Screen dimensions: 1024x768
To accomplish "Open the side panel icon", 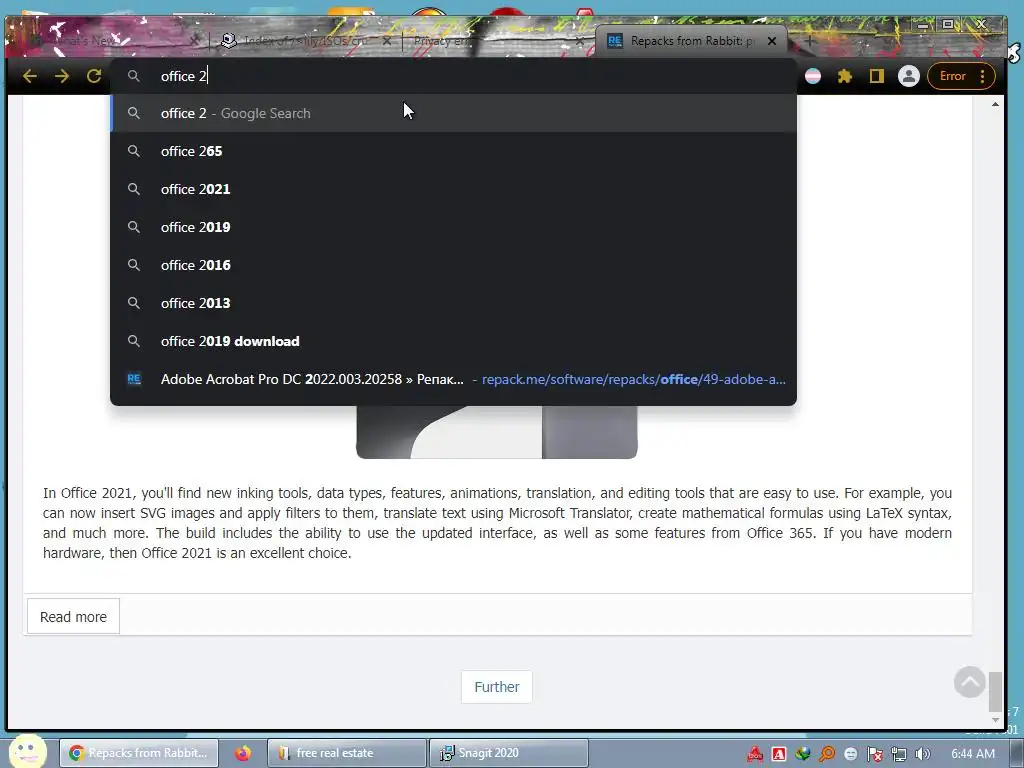I will click(x=876, y=76).
